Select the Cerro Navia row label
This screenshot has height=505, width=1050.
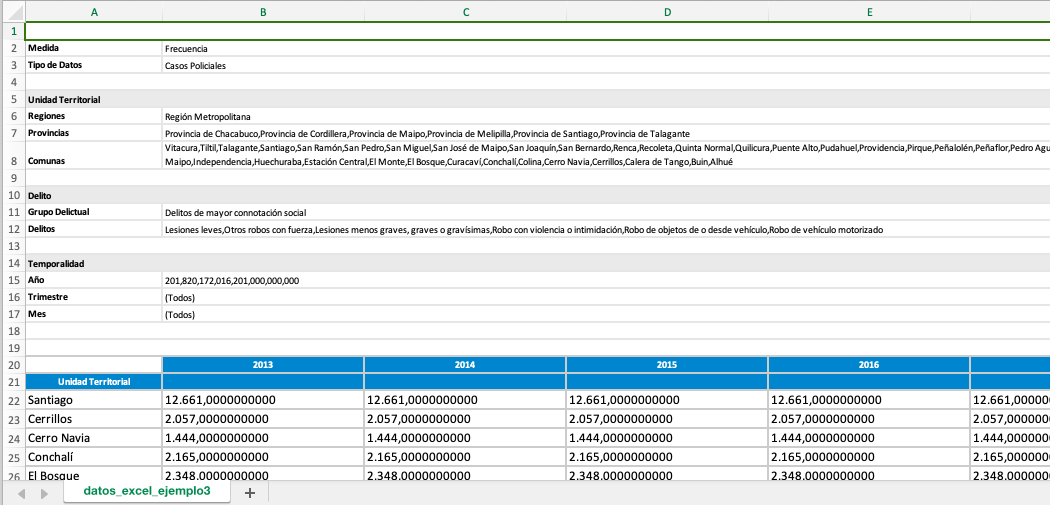[x=94, y=438]
